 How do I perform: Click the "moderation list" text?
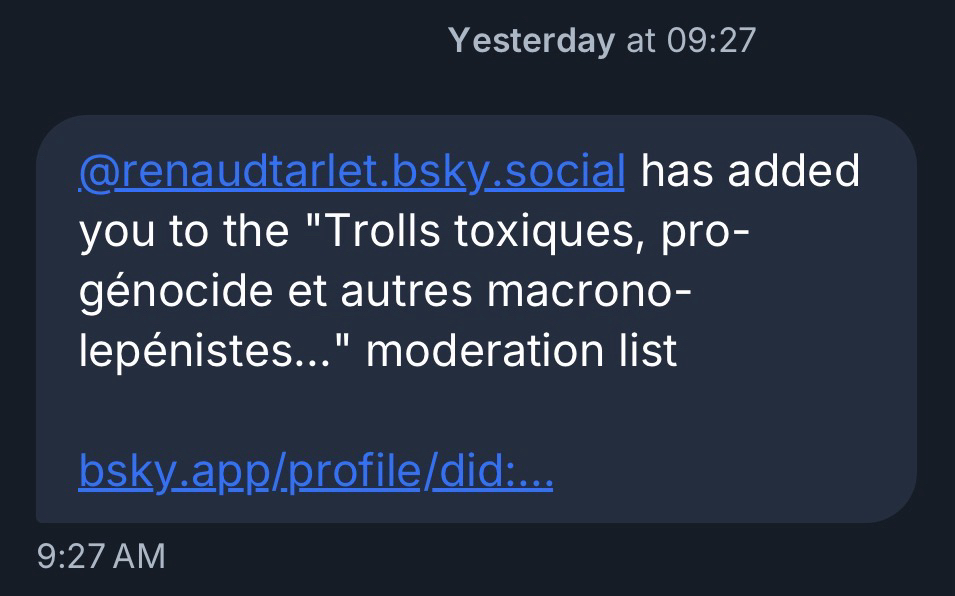pyautogui.click(x=522, y=351)
